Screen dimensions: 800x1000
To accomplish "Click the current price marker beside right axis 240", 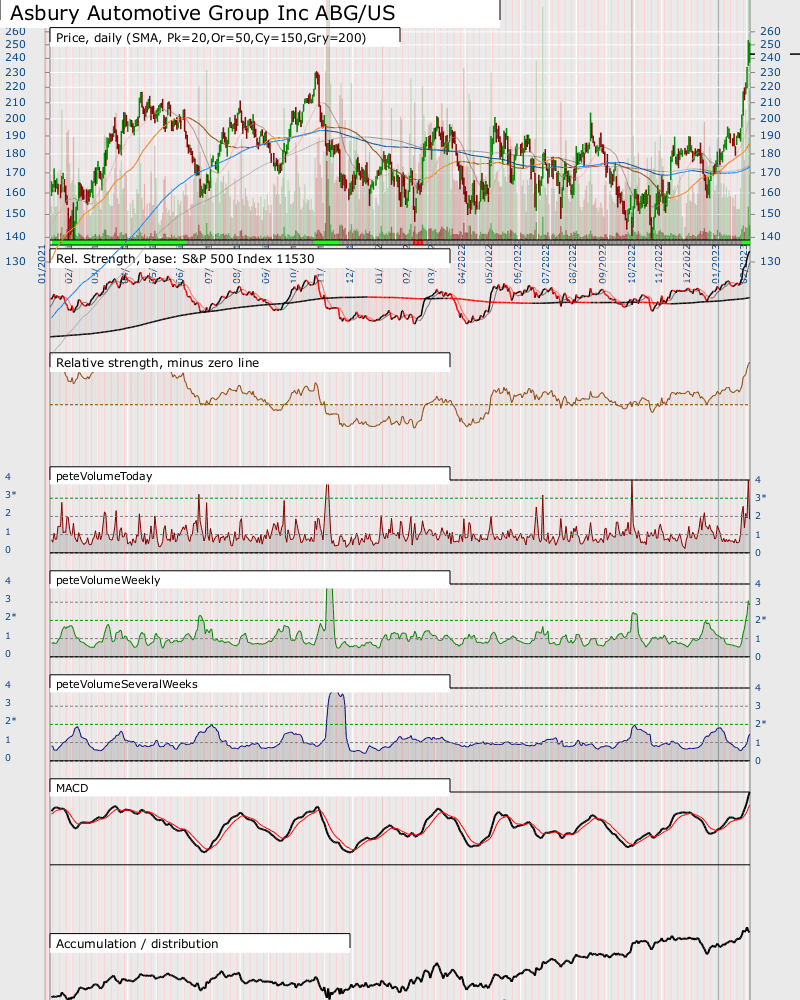I will [795, 55].
